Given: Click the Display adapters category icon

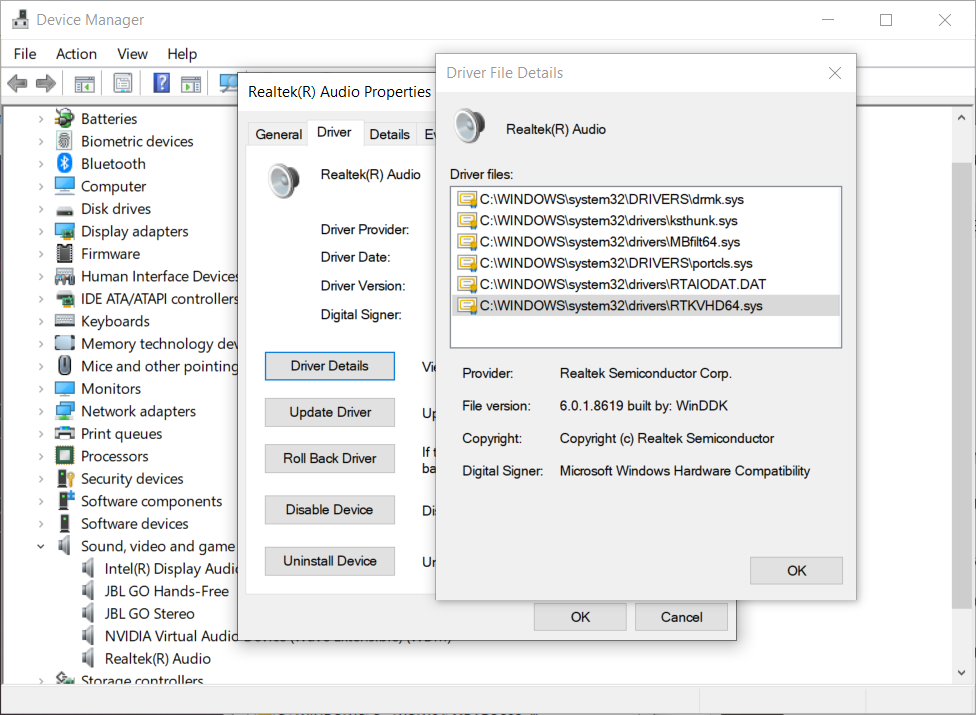Looking at the screenshot, I should [x=65, y=231].
